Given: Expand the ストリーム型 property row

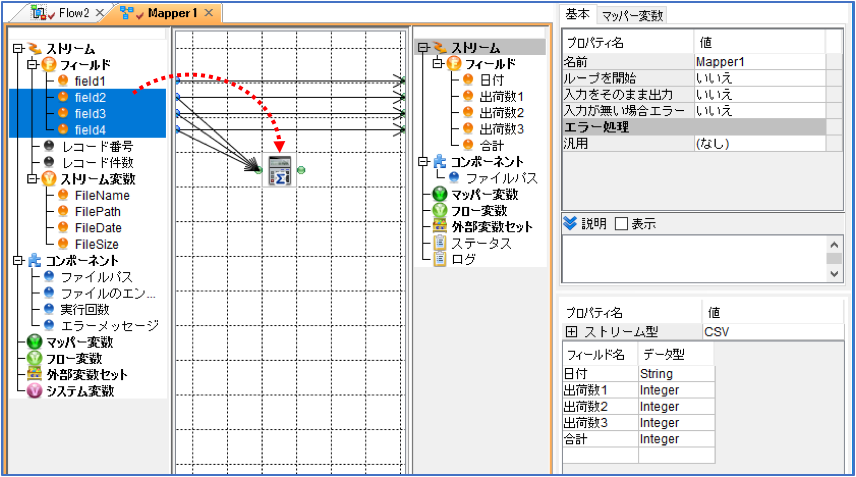Looking at the screenshot, I should click(571, 331).
